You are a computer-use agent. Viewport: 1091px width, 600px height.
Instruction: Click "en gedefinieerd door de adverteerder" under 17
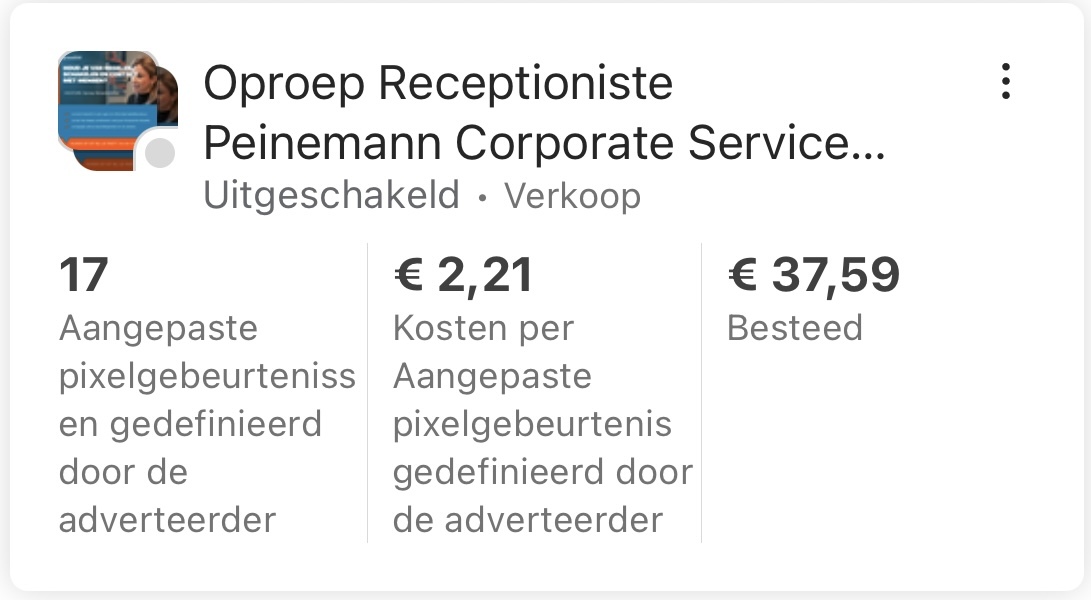(x=190, y=472)
